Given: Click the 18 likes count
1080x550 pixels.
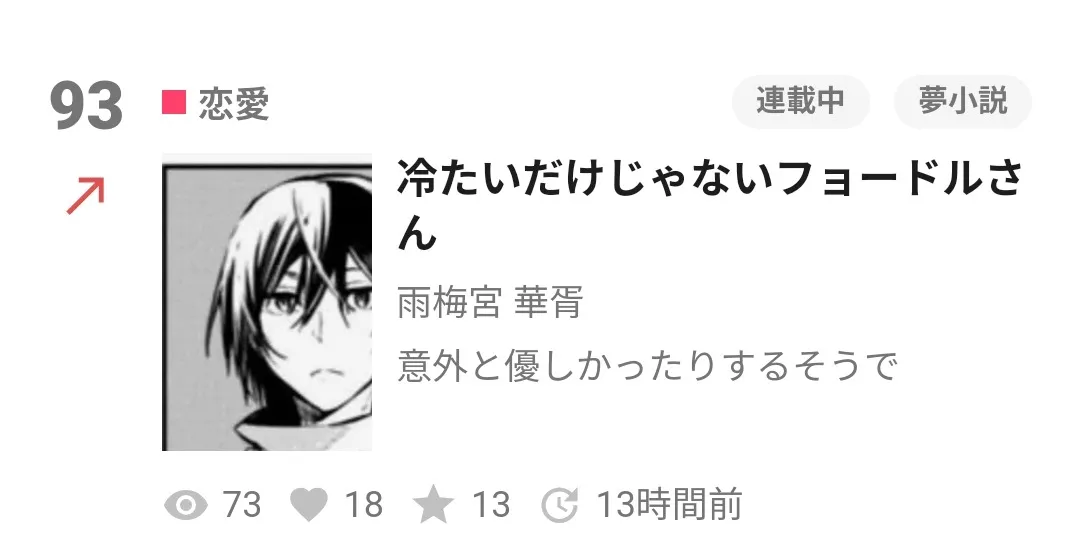Looking at the screenshot, I should click(364, 505).
